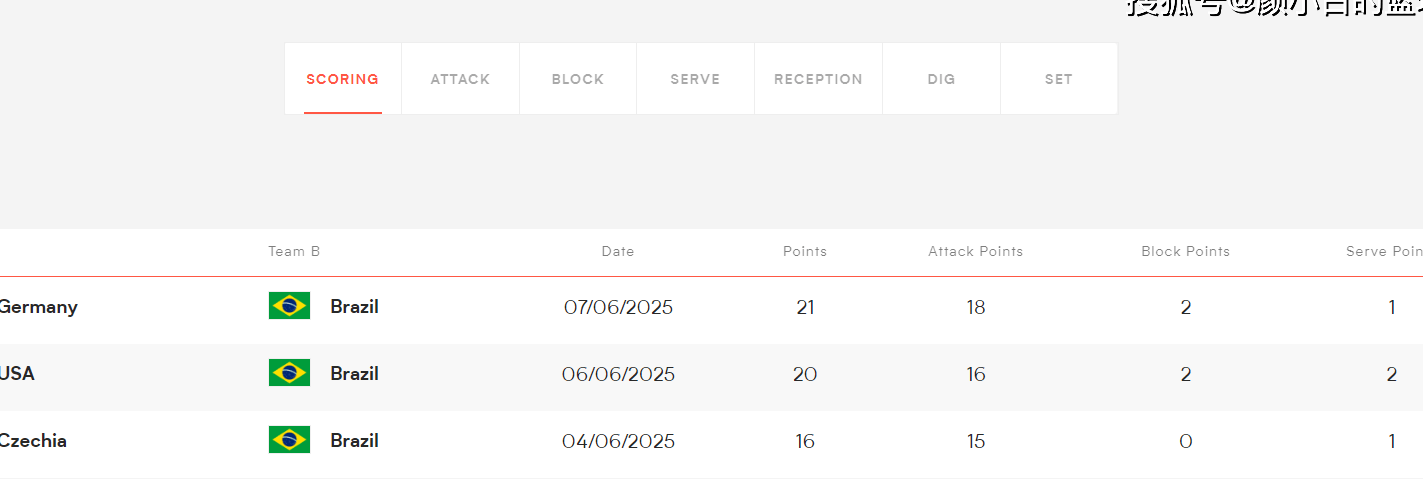Click Brazil flag in Czechia match row

(289, 440)
